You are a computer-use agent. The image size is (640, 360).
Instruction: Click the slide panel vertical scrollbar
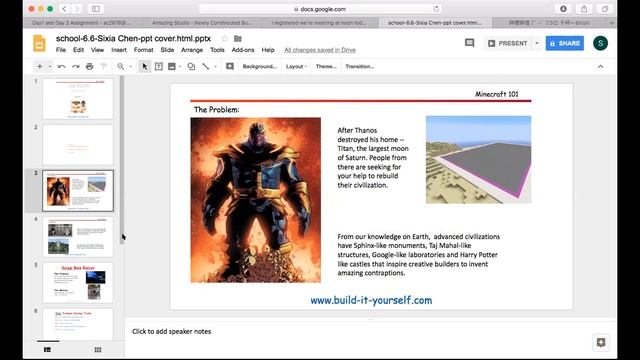(122, 160)
